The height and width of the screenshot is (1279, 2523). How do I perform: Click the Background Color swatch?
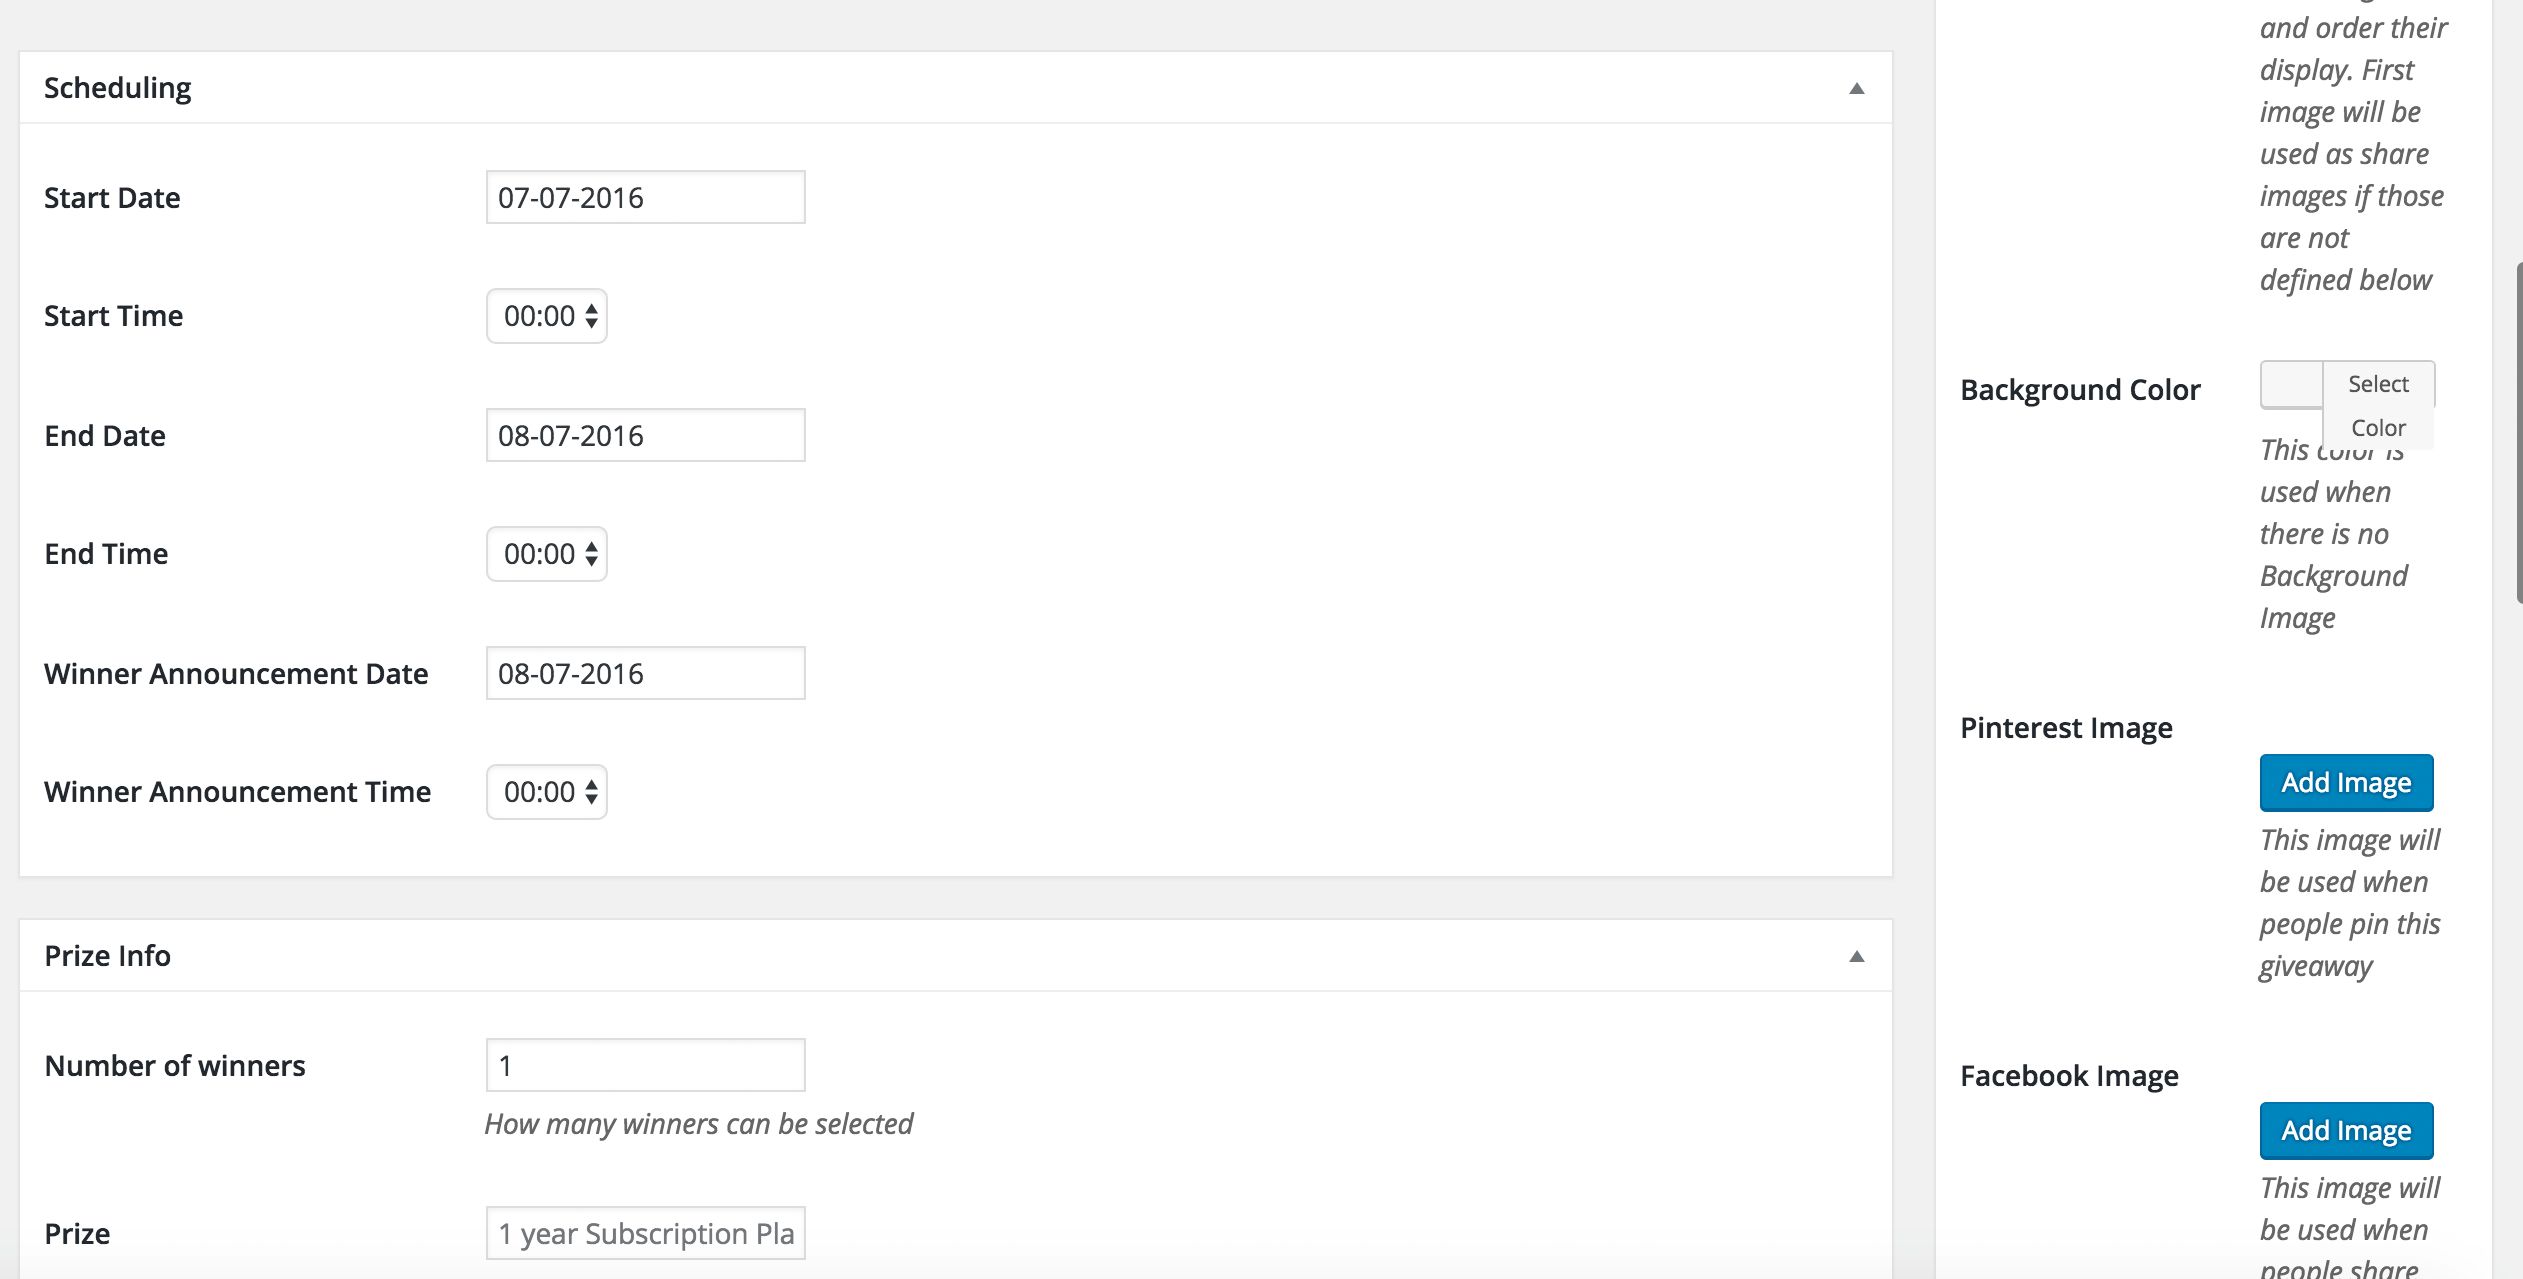pyautogui.click(x=2291, y=385)
